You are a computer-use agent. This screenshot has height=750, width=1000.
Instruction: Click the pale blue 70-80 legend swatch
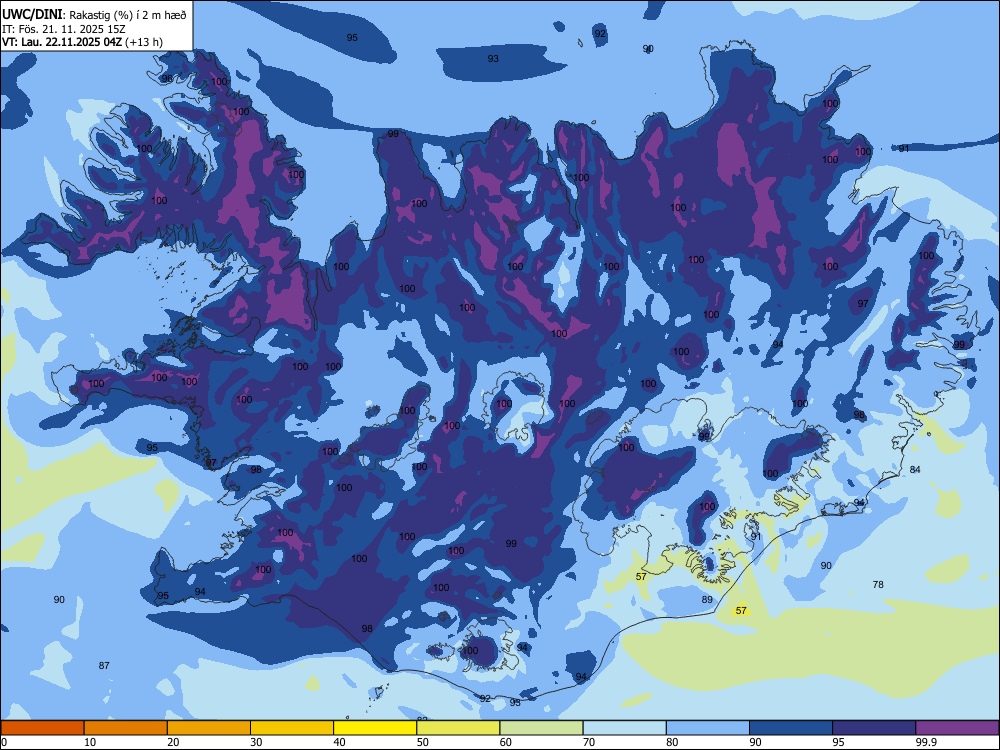[x=624, y=728]
